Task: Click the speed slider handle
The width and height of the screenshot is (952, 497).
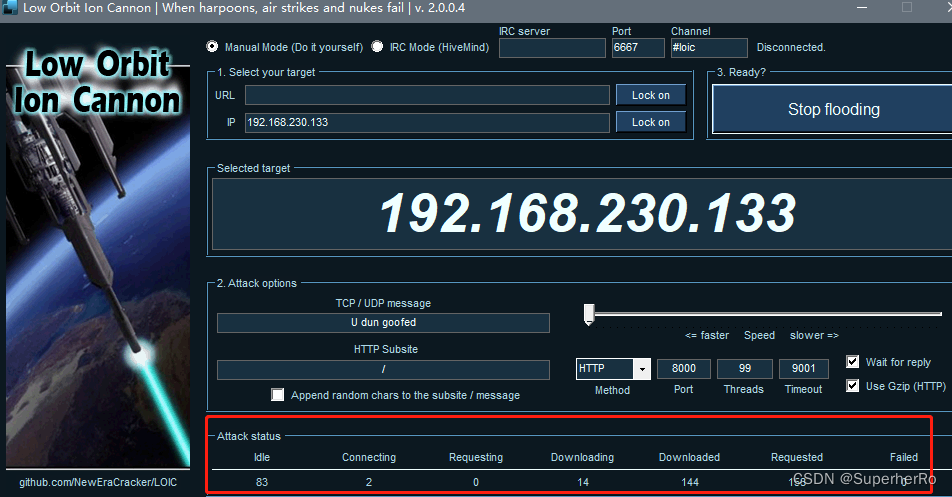Action: pos(588,314)
